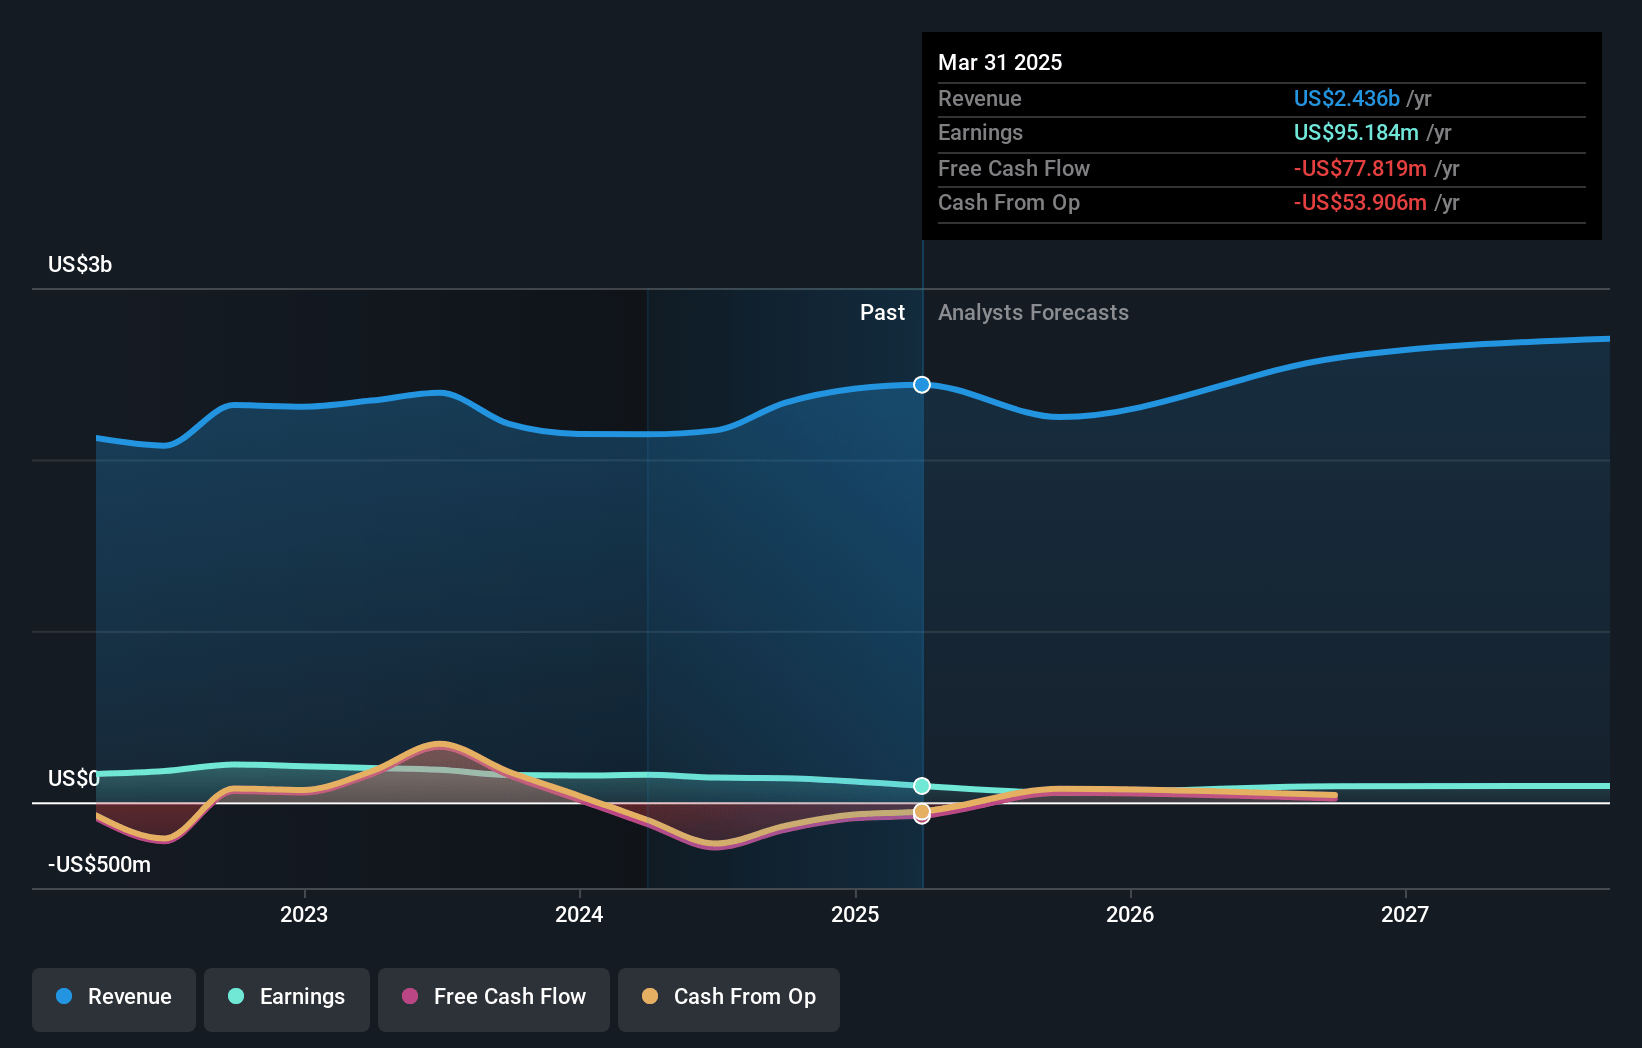
Task: Click the -US$500m y-axis label
Action: pyautogui.click(x=99, y=865)
